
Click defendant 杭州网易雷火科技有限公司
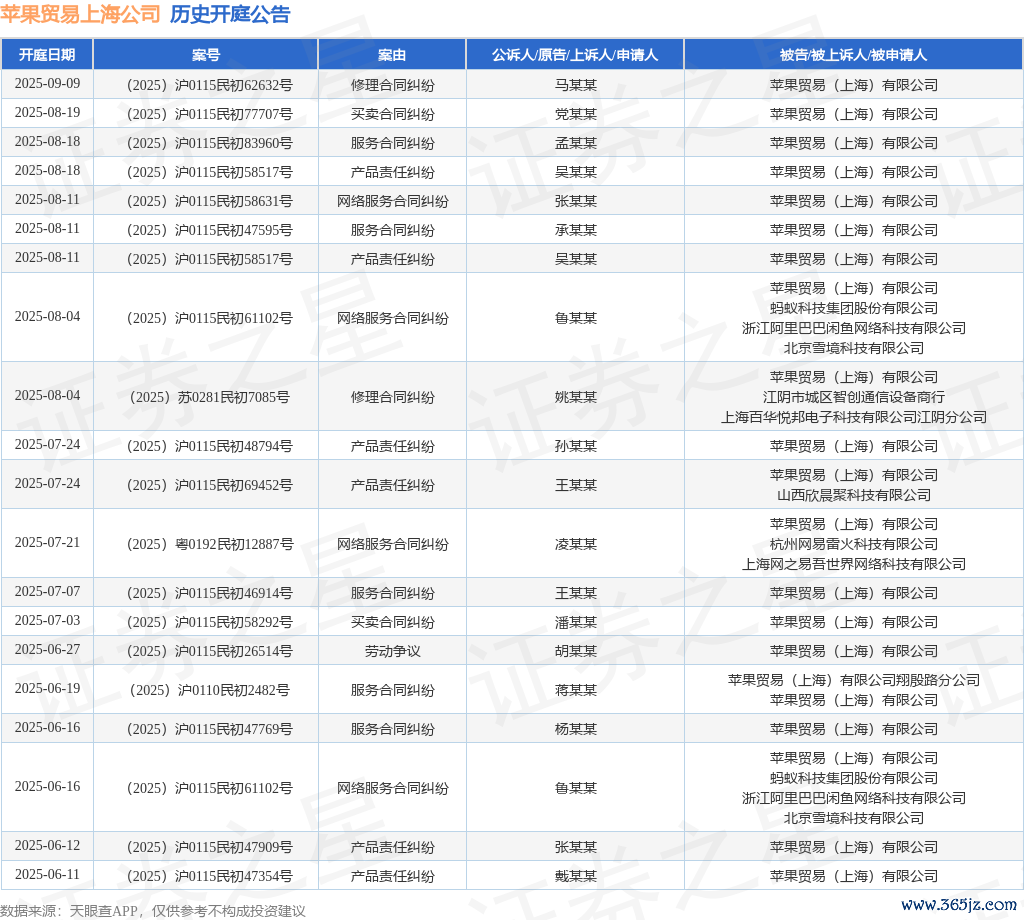[853, 544]
